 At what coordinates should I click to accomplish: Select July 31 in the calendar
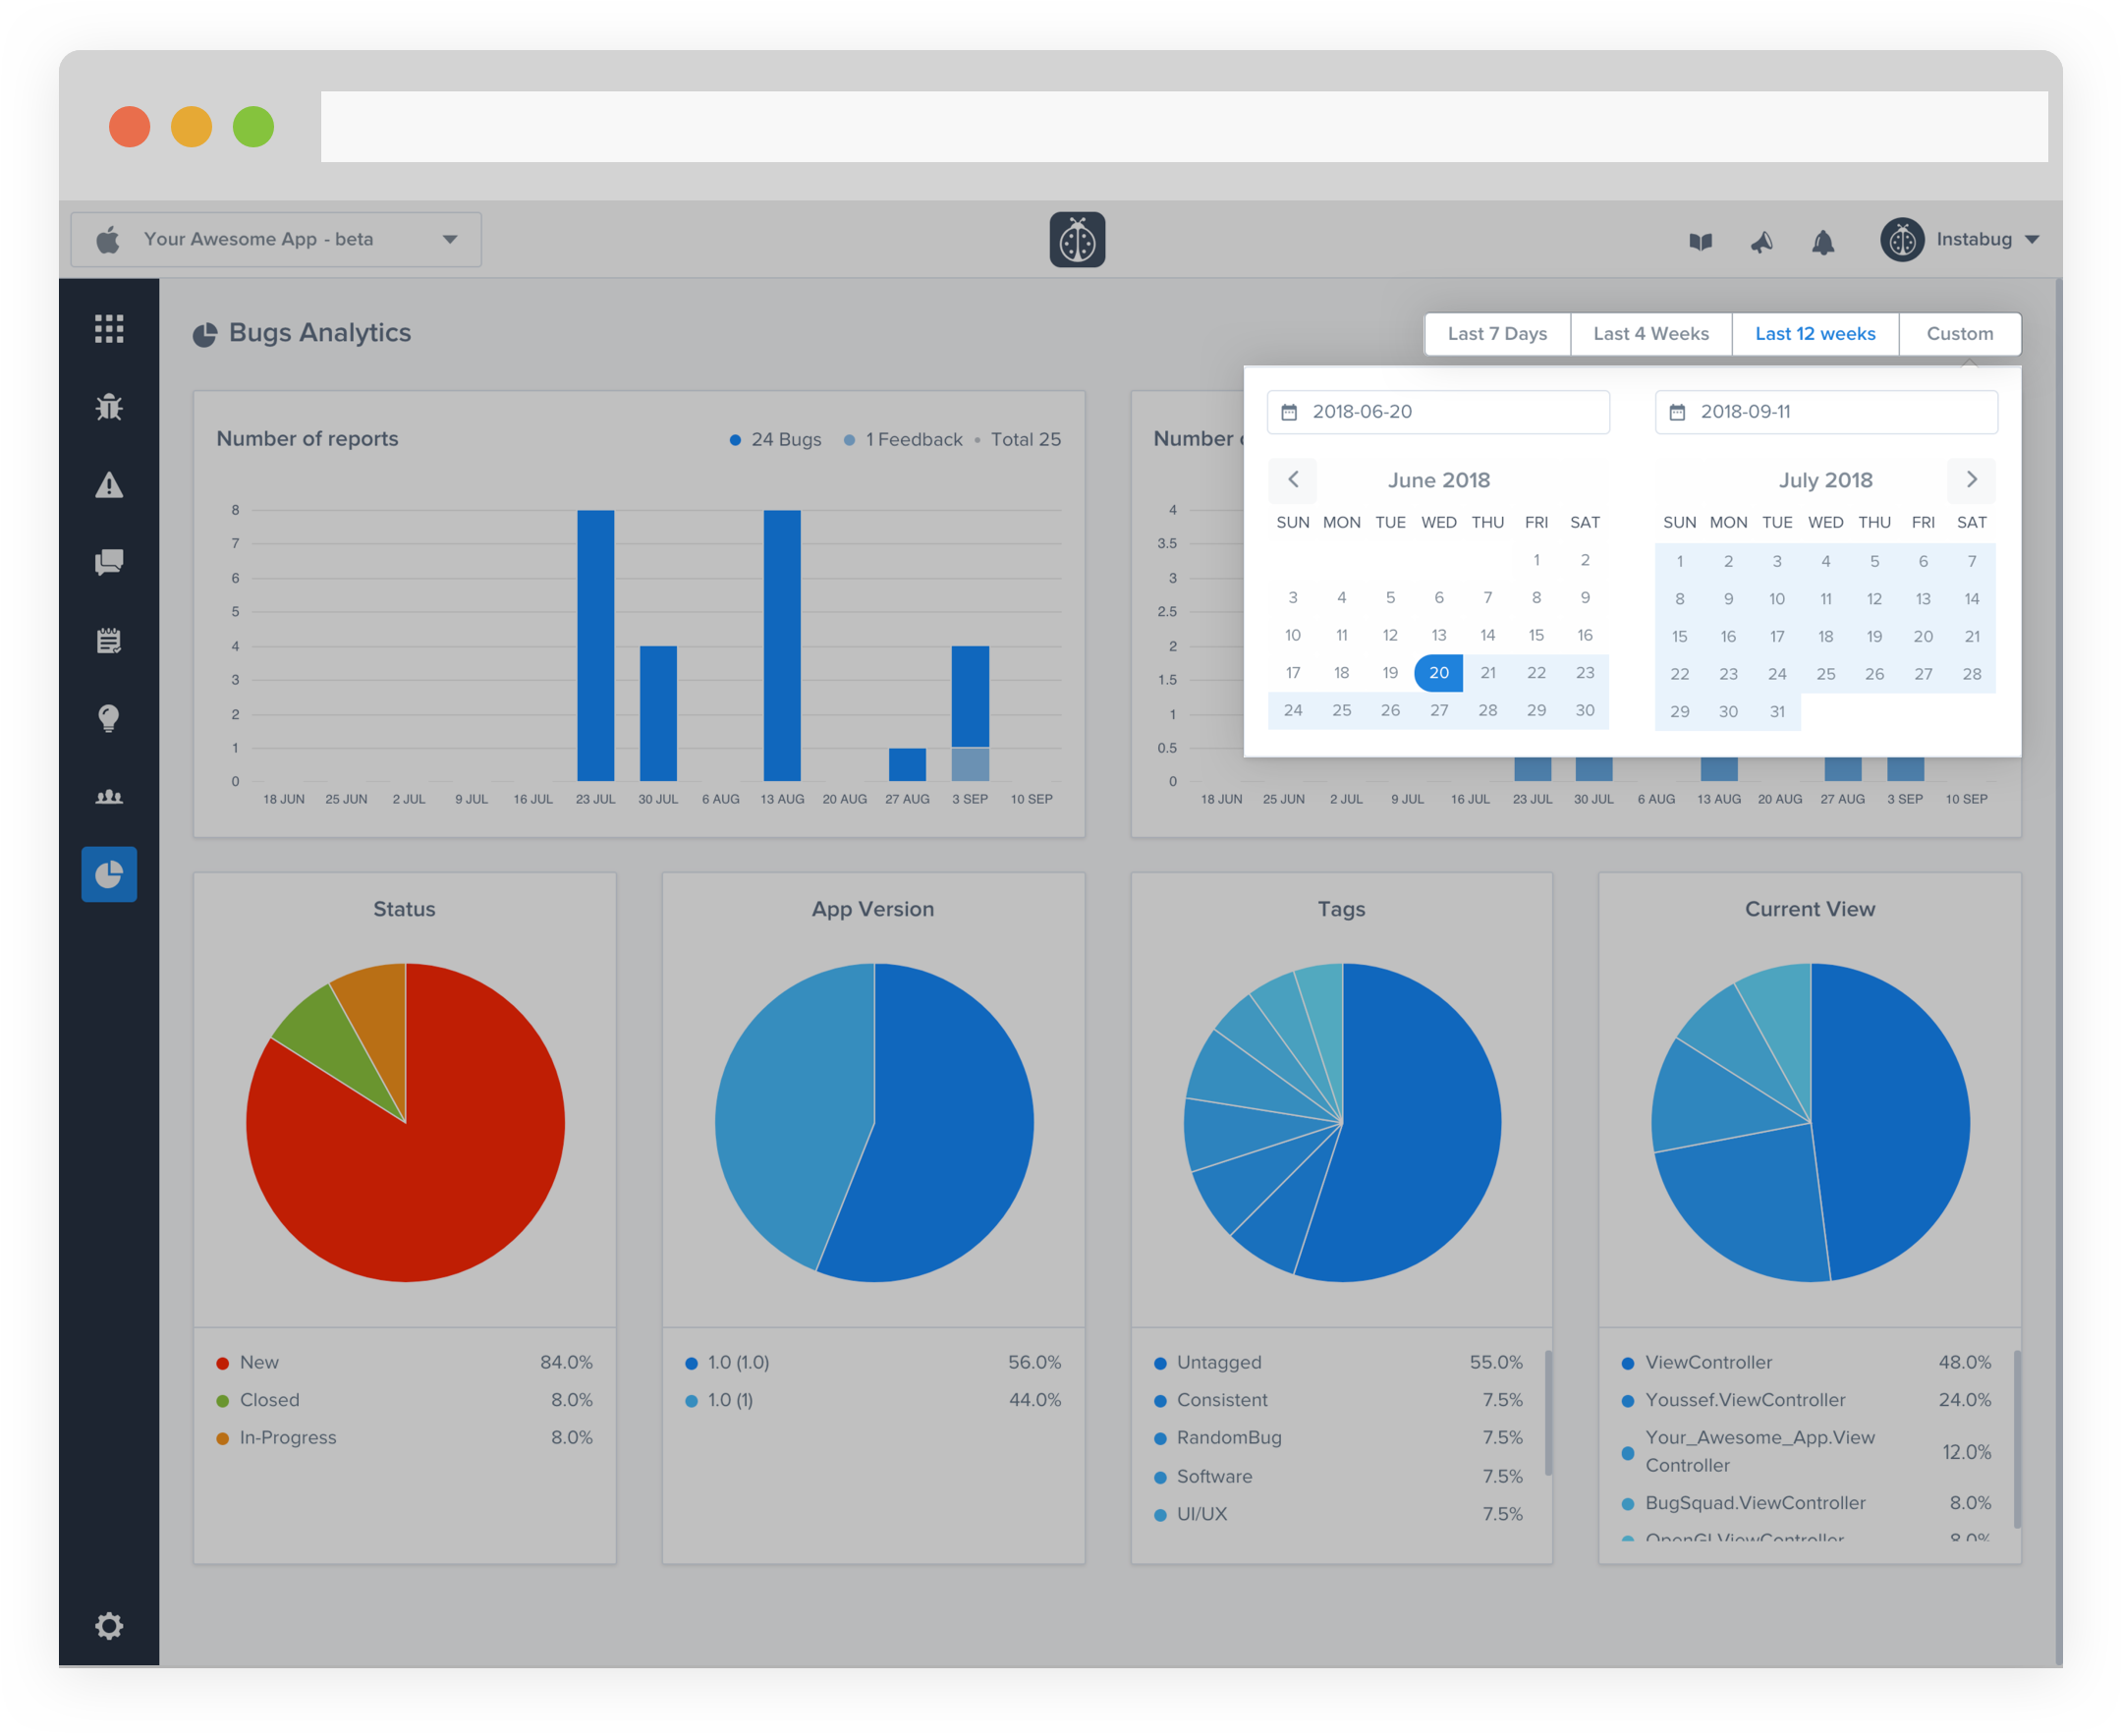pos(1777,711)
